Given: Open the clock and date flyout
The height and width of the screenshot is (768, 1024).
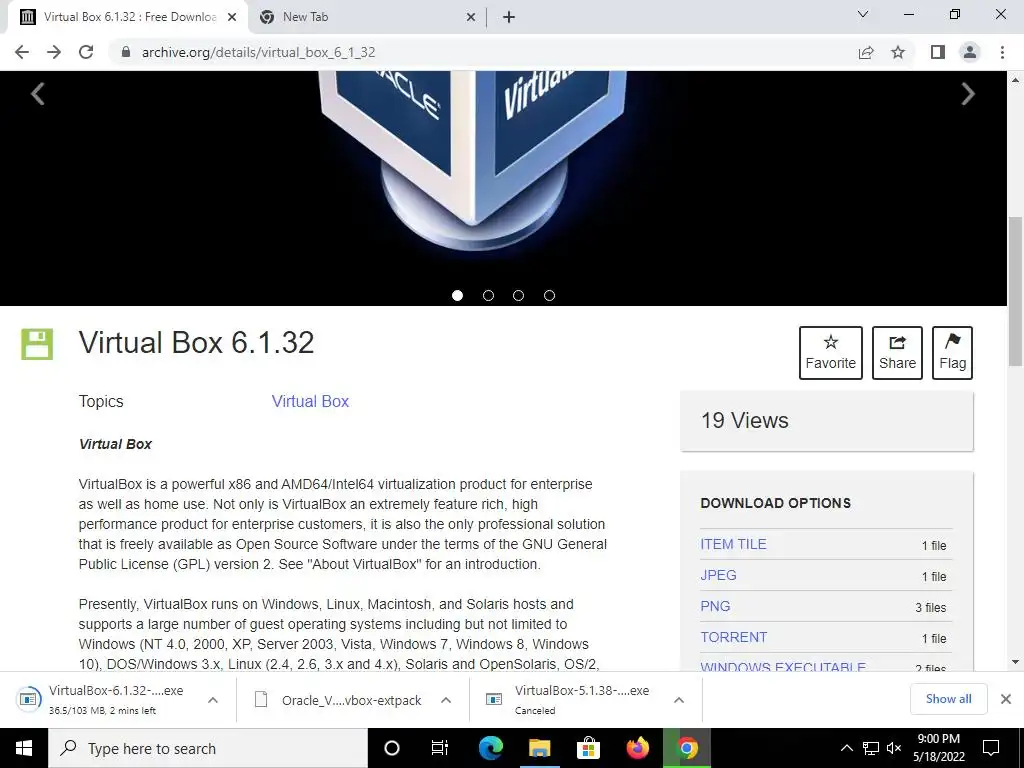Looking at the screenshot, I should click(x=939, y=748).
